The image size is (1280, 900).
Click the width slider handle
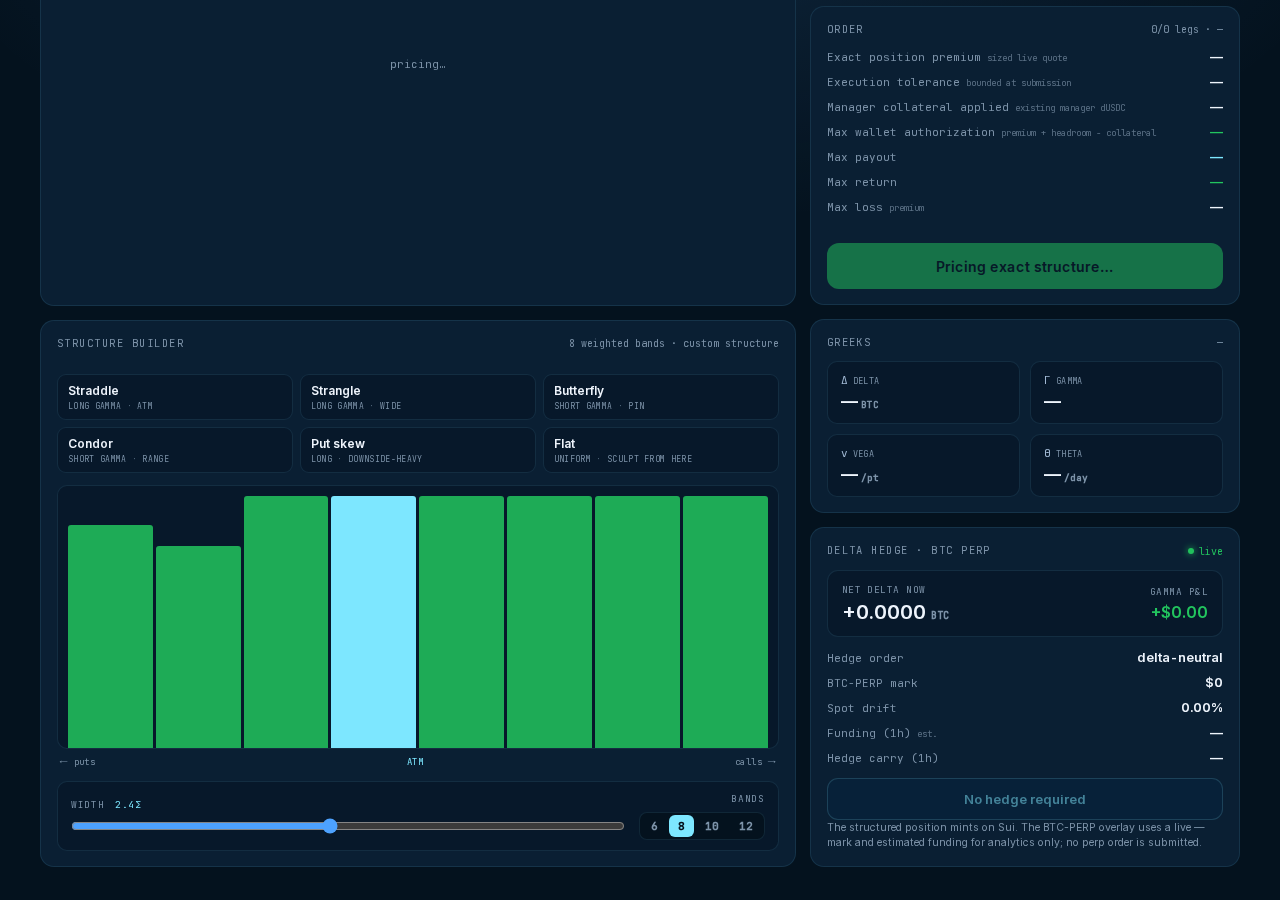pyautogui.click(x=330, y=826)
